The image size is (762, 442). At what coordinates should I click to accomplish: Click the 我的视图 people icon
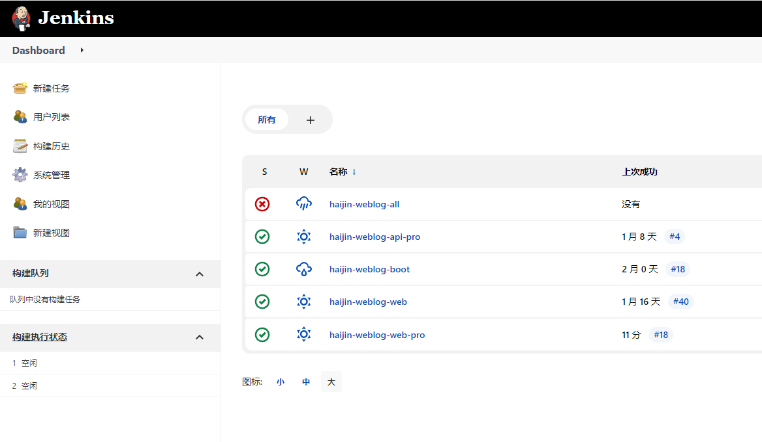click(20, 204)
